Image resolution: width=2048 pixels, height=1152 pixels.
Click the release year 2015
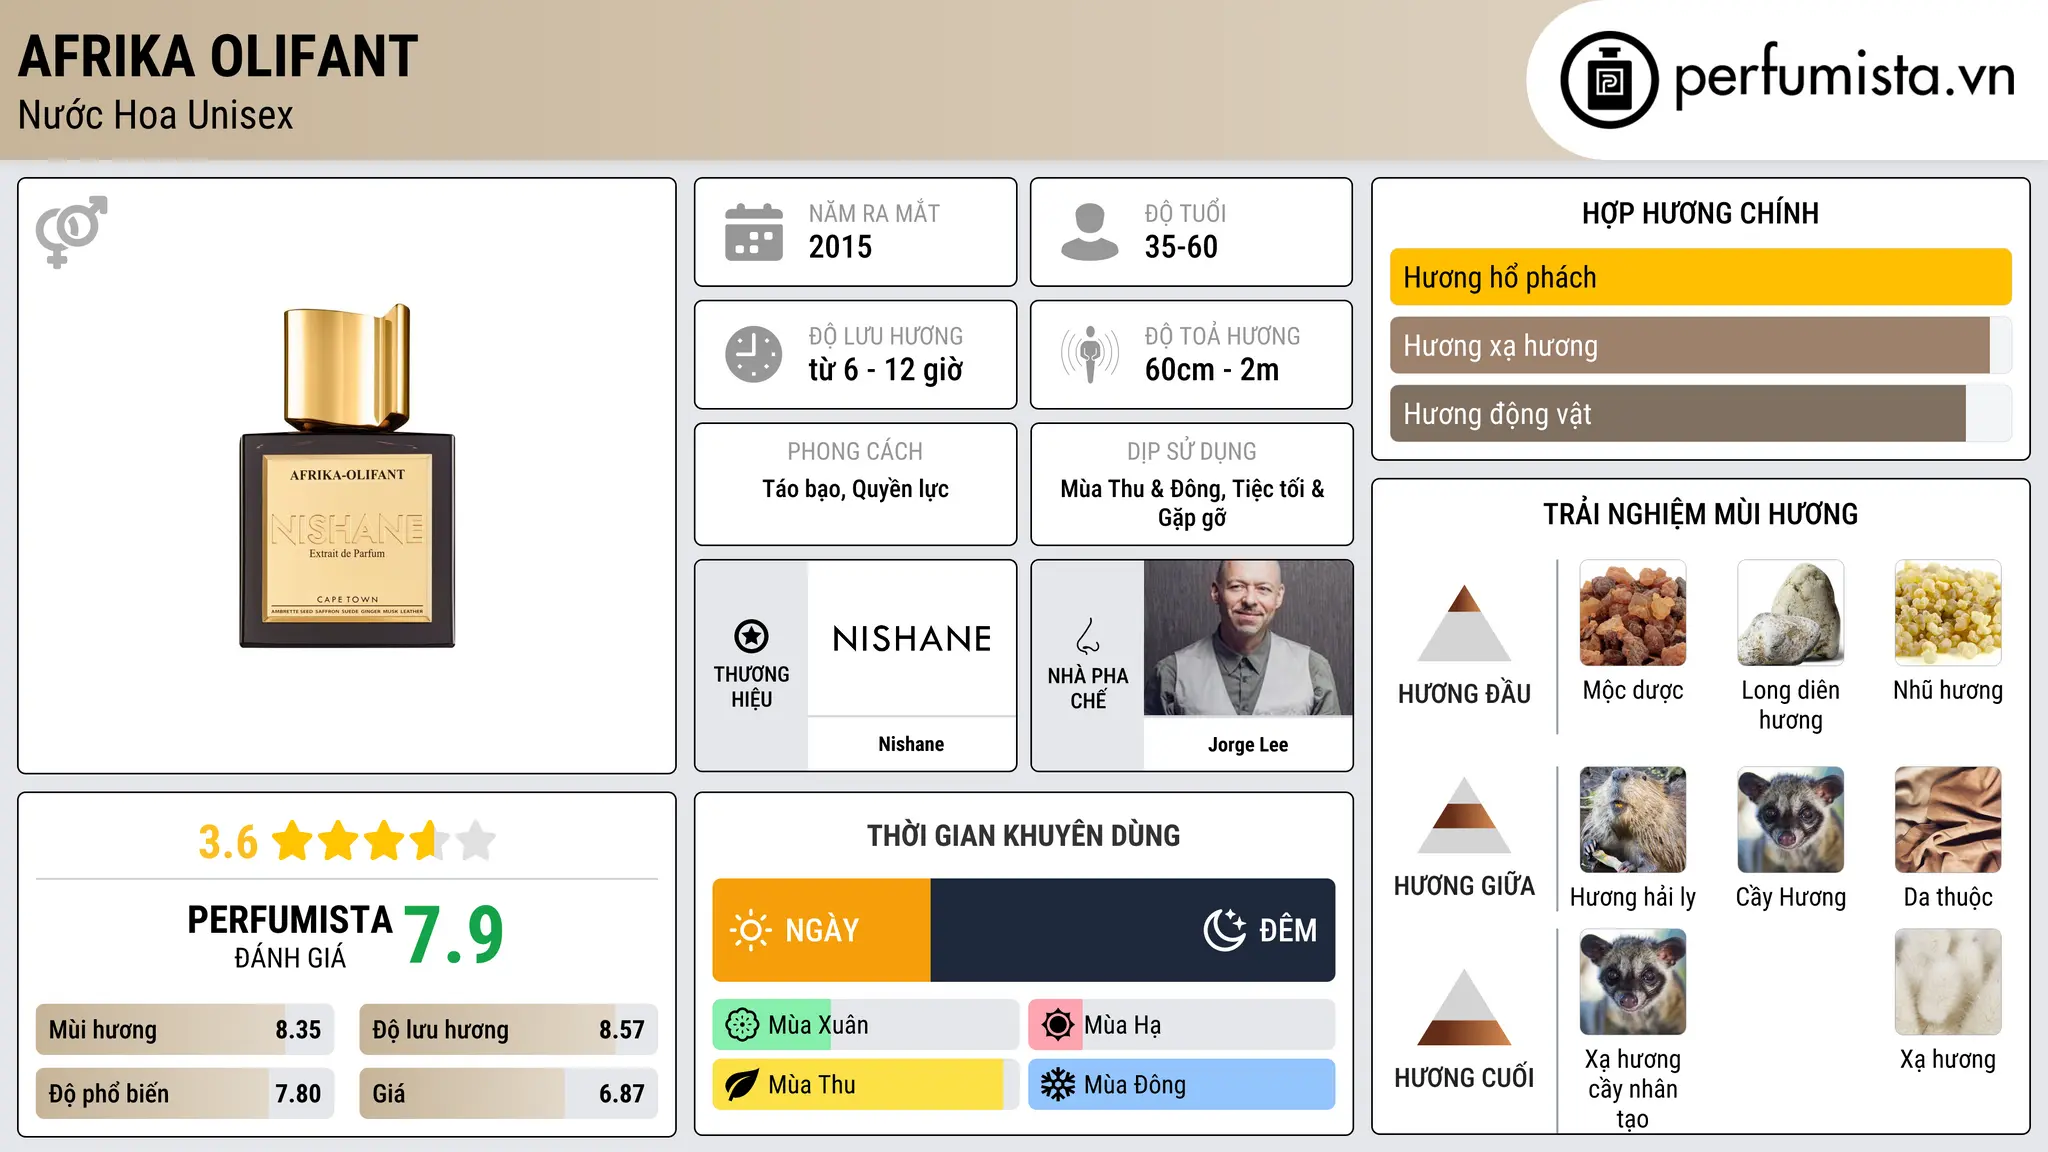(840, 247)
